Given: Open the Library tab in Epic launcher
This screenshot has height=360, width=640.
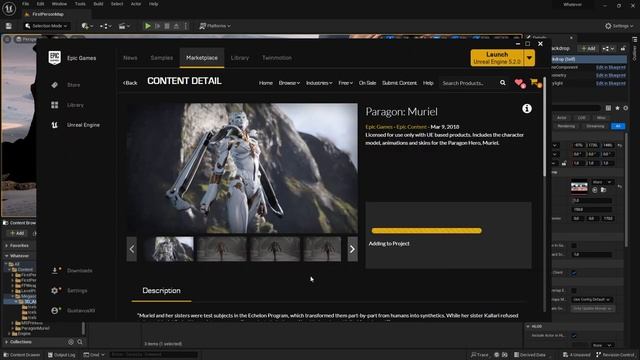Looking at the screenshot, I should (x=240, y=58).
